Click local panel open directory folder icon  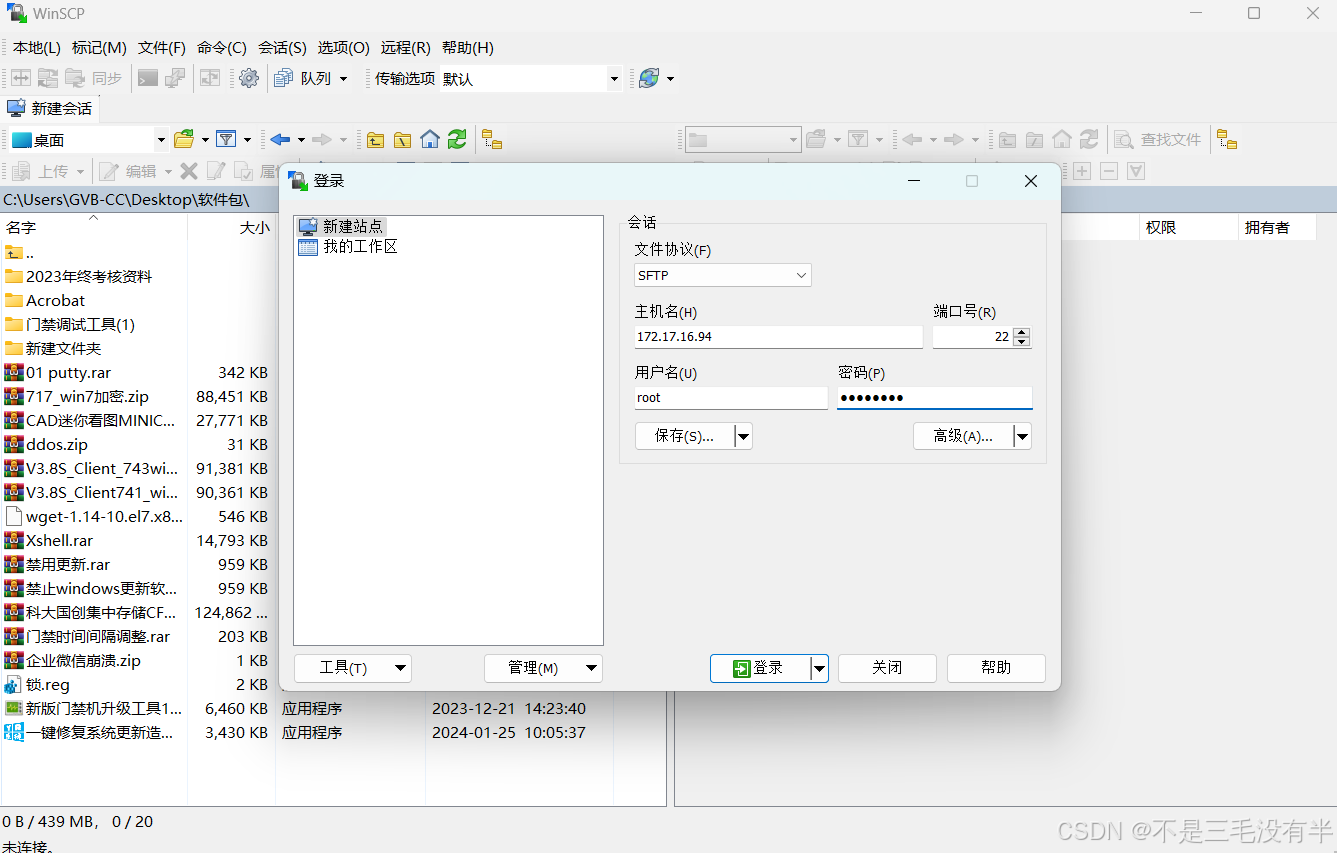(184, 139)
